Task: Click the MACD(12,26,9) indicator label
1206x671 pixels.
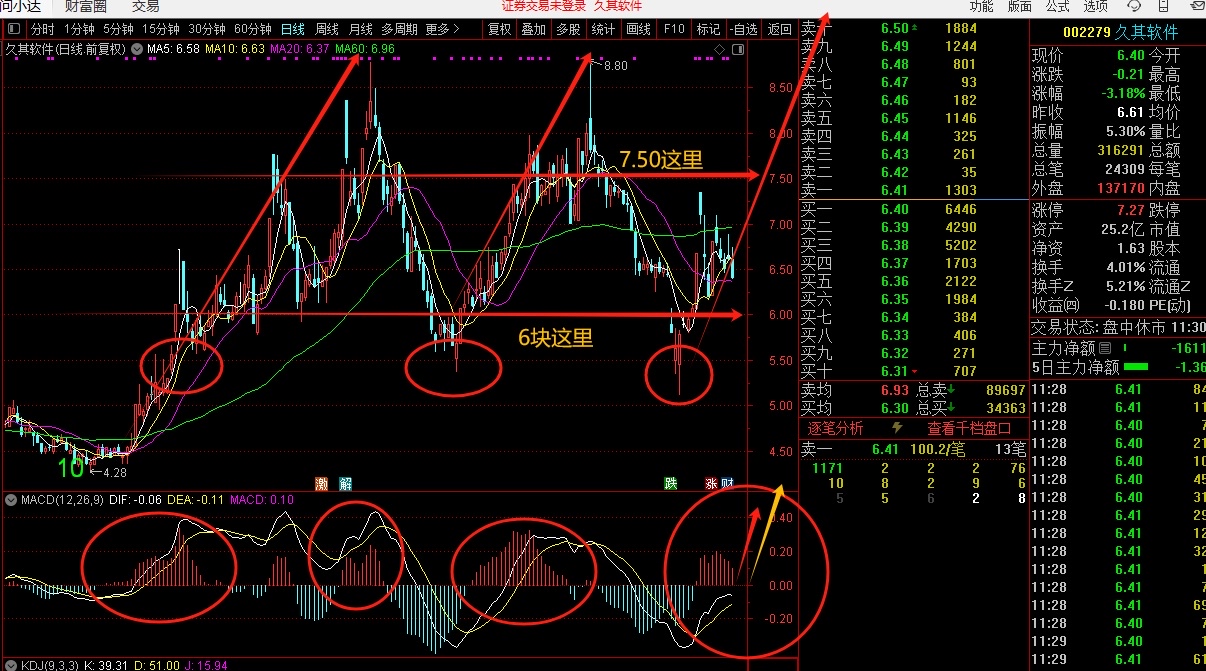Action: (x=62, y=499)
